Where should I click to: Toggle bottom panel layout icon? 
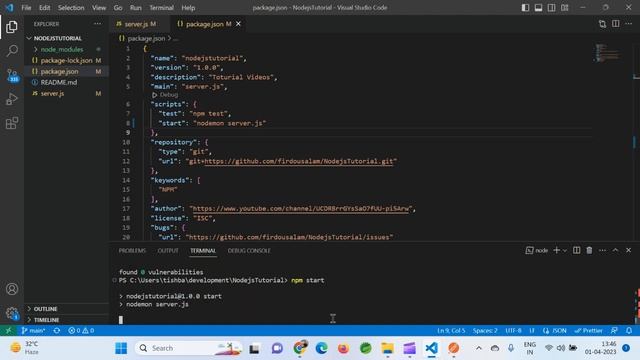(x=539, y=7)
